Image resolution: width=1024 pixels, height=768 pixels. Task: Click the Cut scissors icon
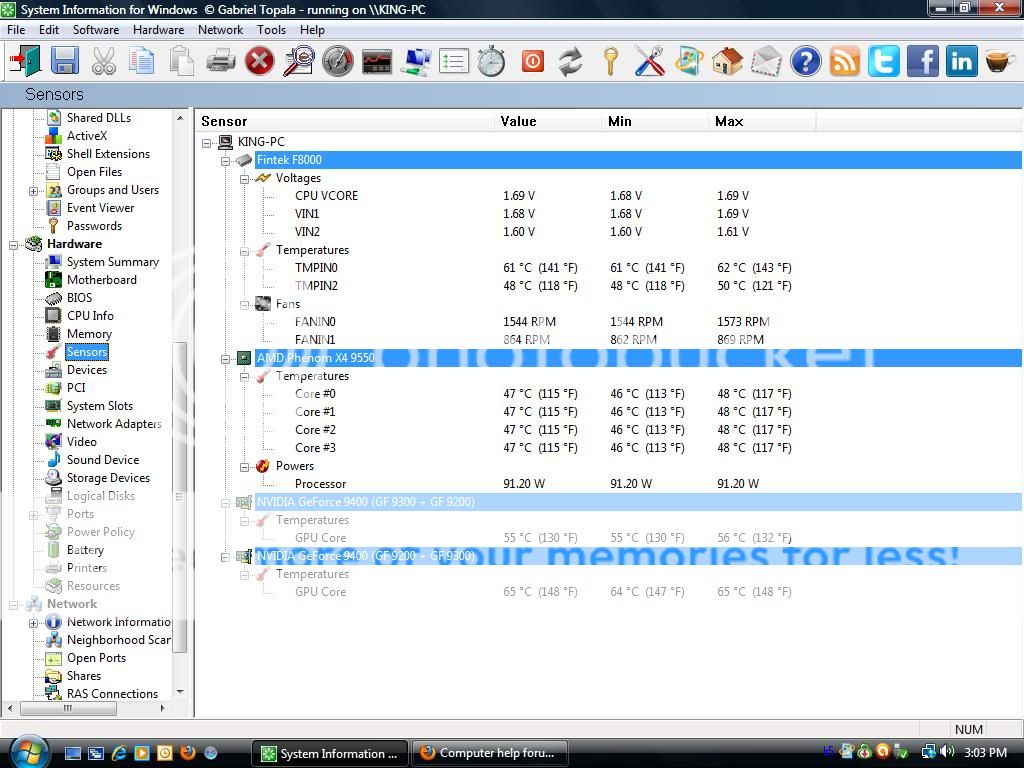coord(103,61)
